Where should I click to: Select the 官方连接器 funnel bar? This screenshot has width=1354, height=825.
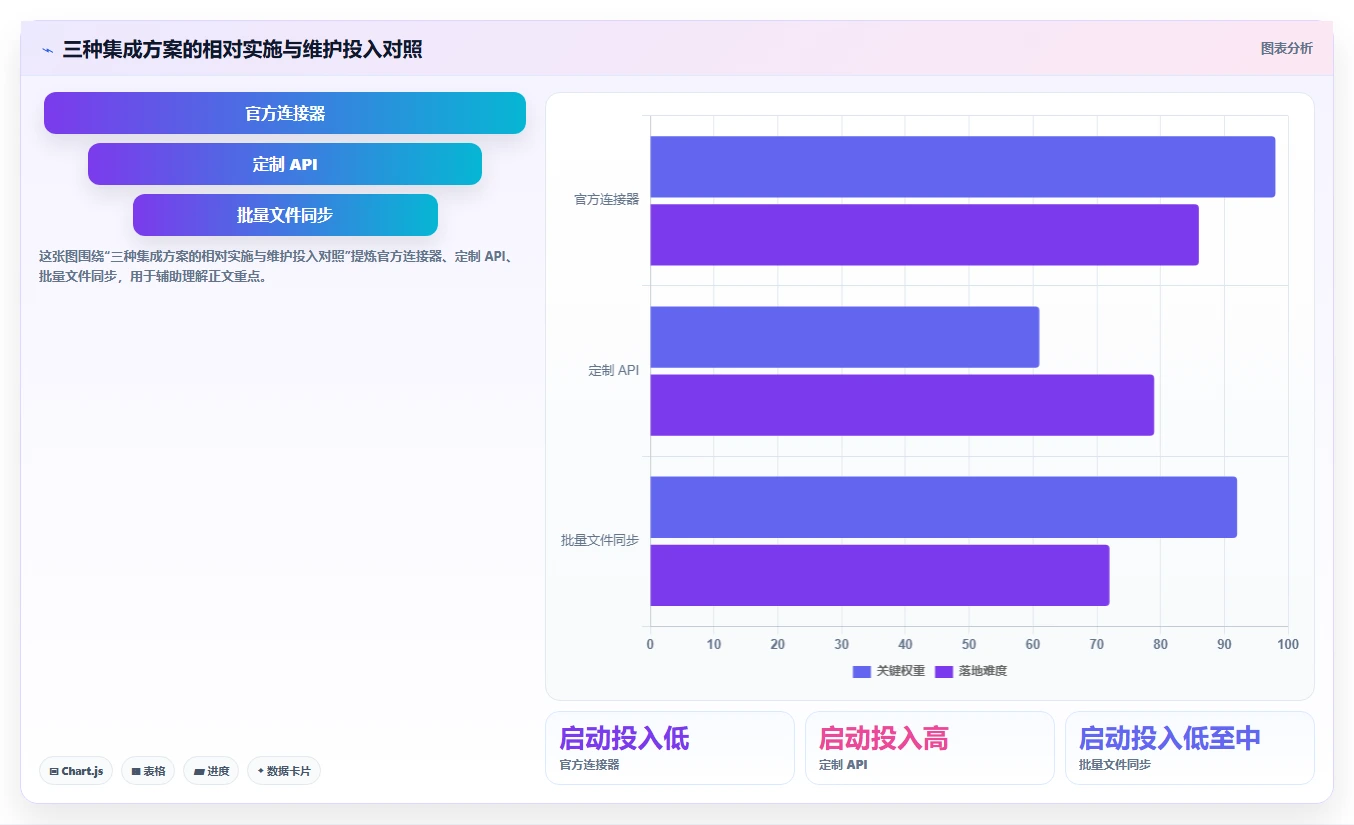click(285, 113)
